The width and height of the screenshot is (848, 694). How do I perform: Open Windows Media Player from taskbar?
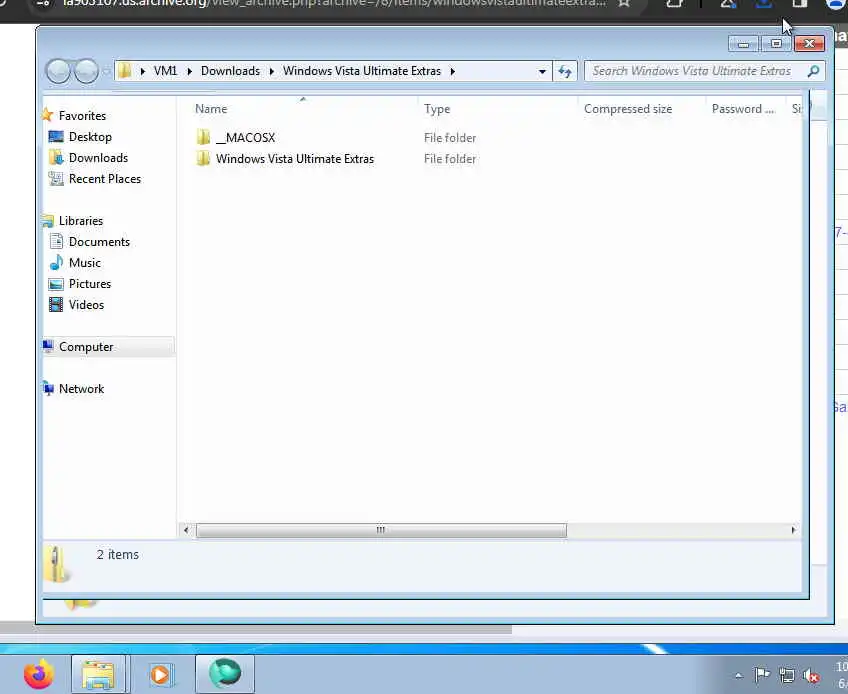click(x=161, y=675)
